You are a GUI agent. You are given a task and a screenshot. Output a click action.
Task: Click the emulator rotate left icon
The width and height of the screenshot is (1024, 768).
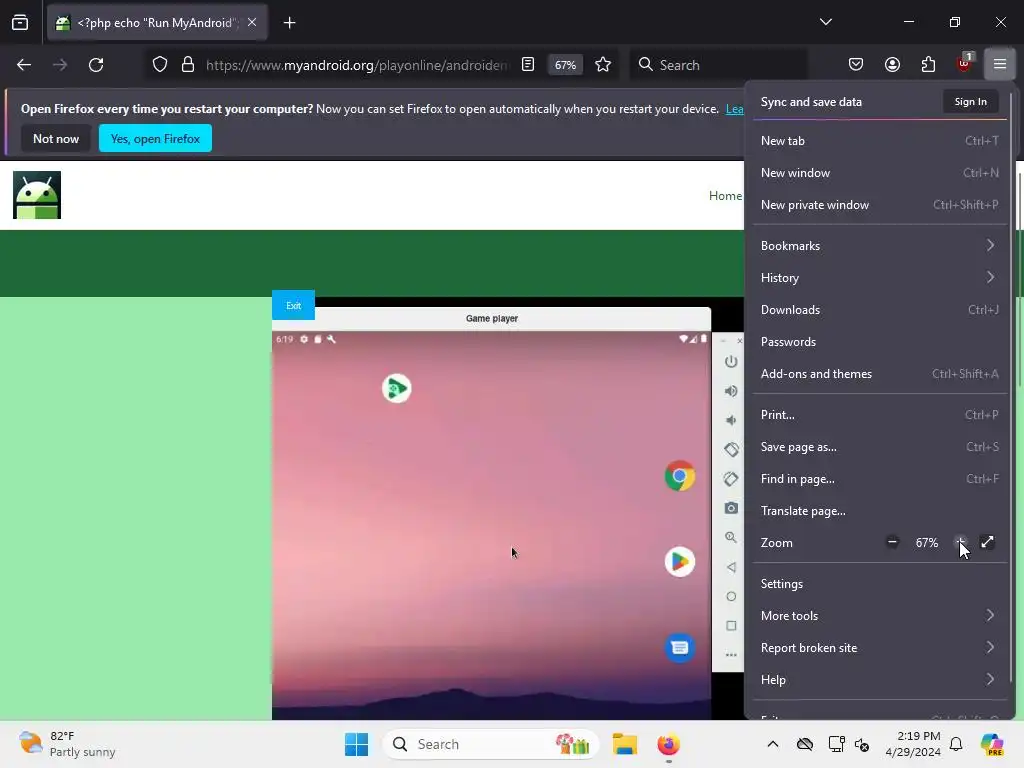pyautogui.click(x=731, y=449)
